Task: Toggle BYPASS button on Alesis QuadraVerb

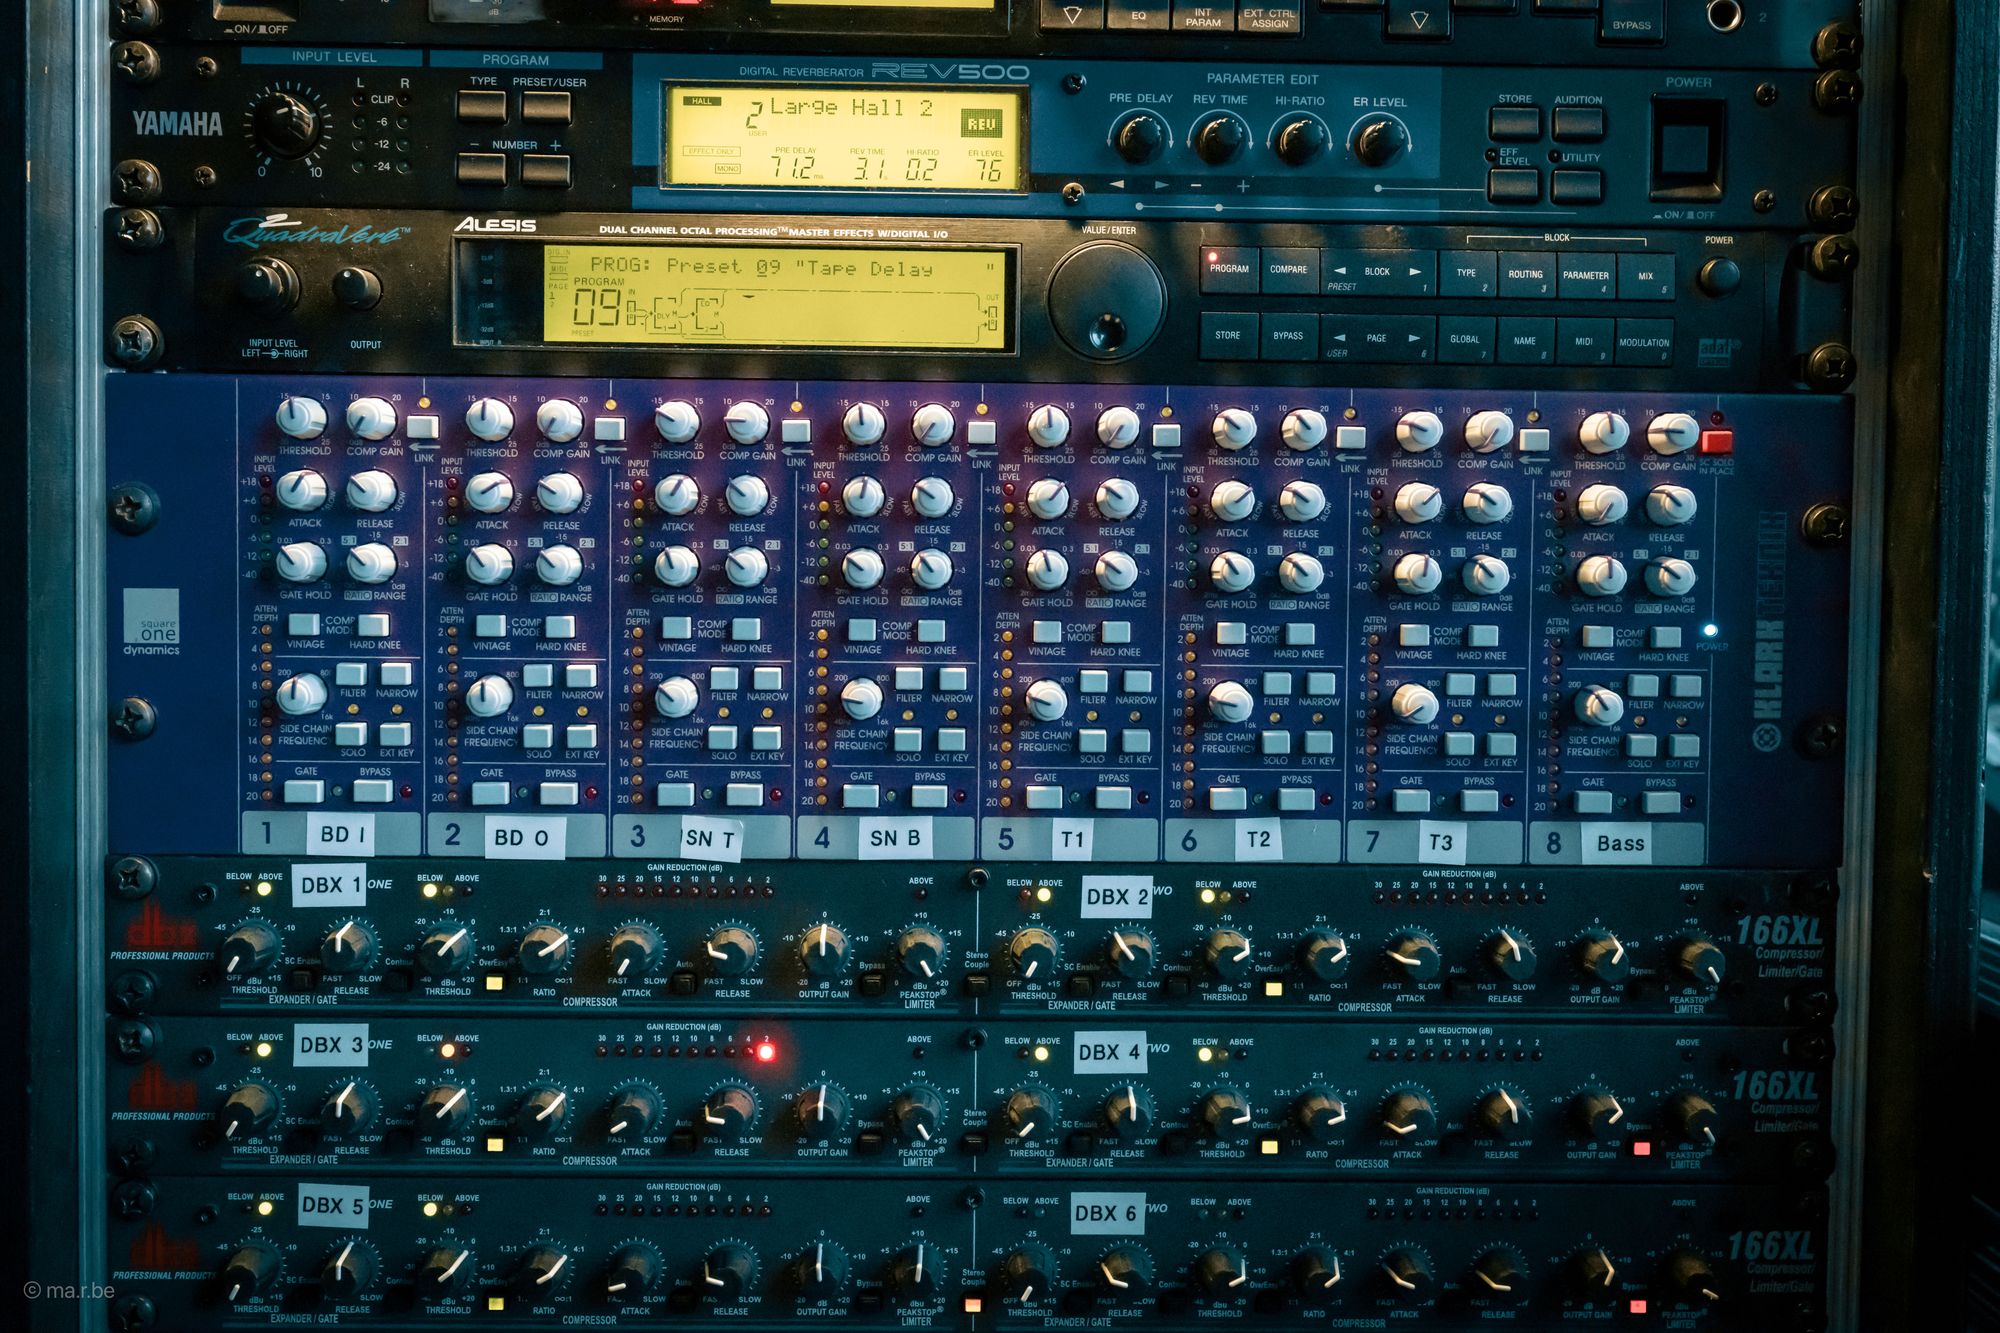Action: click(1288, 338)
